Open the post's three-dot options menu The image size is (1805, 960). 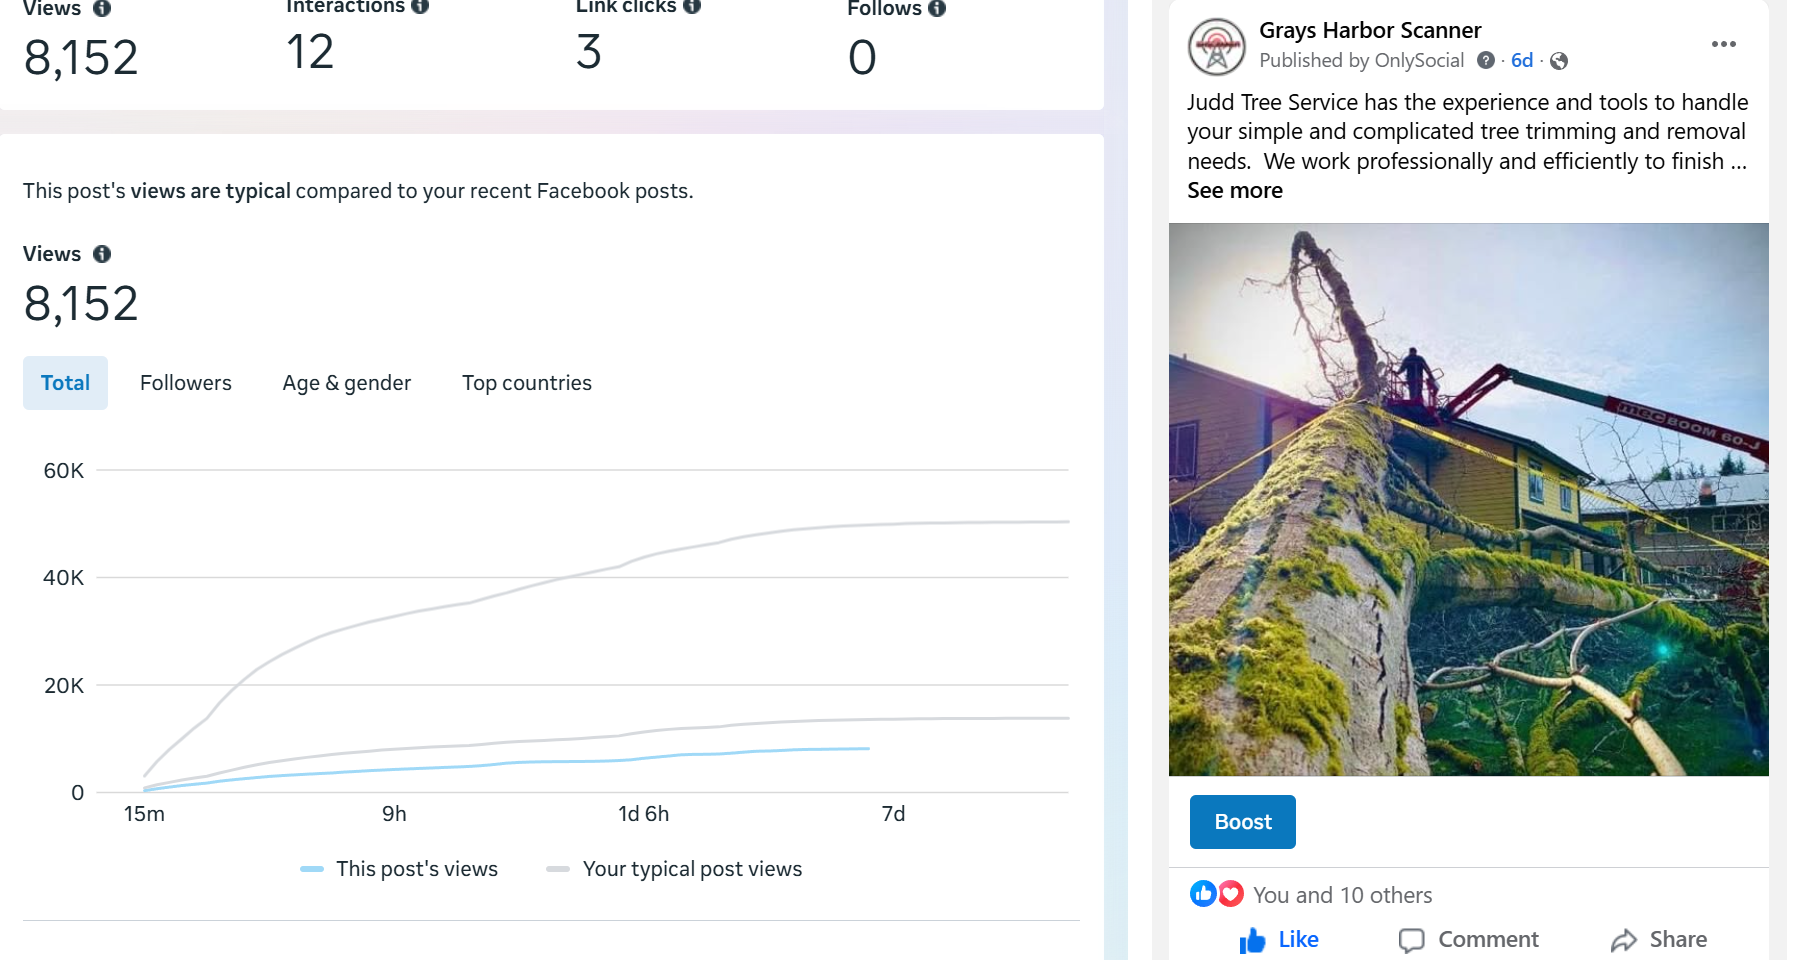click(x=1723, y=44)
